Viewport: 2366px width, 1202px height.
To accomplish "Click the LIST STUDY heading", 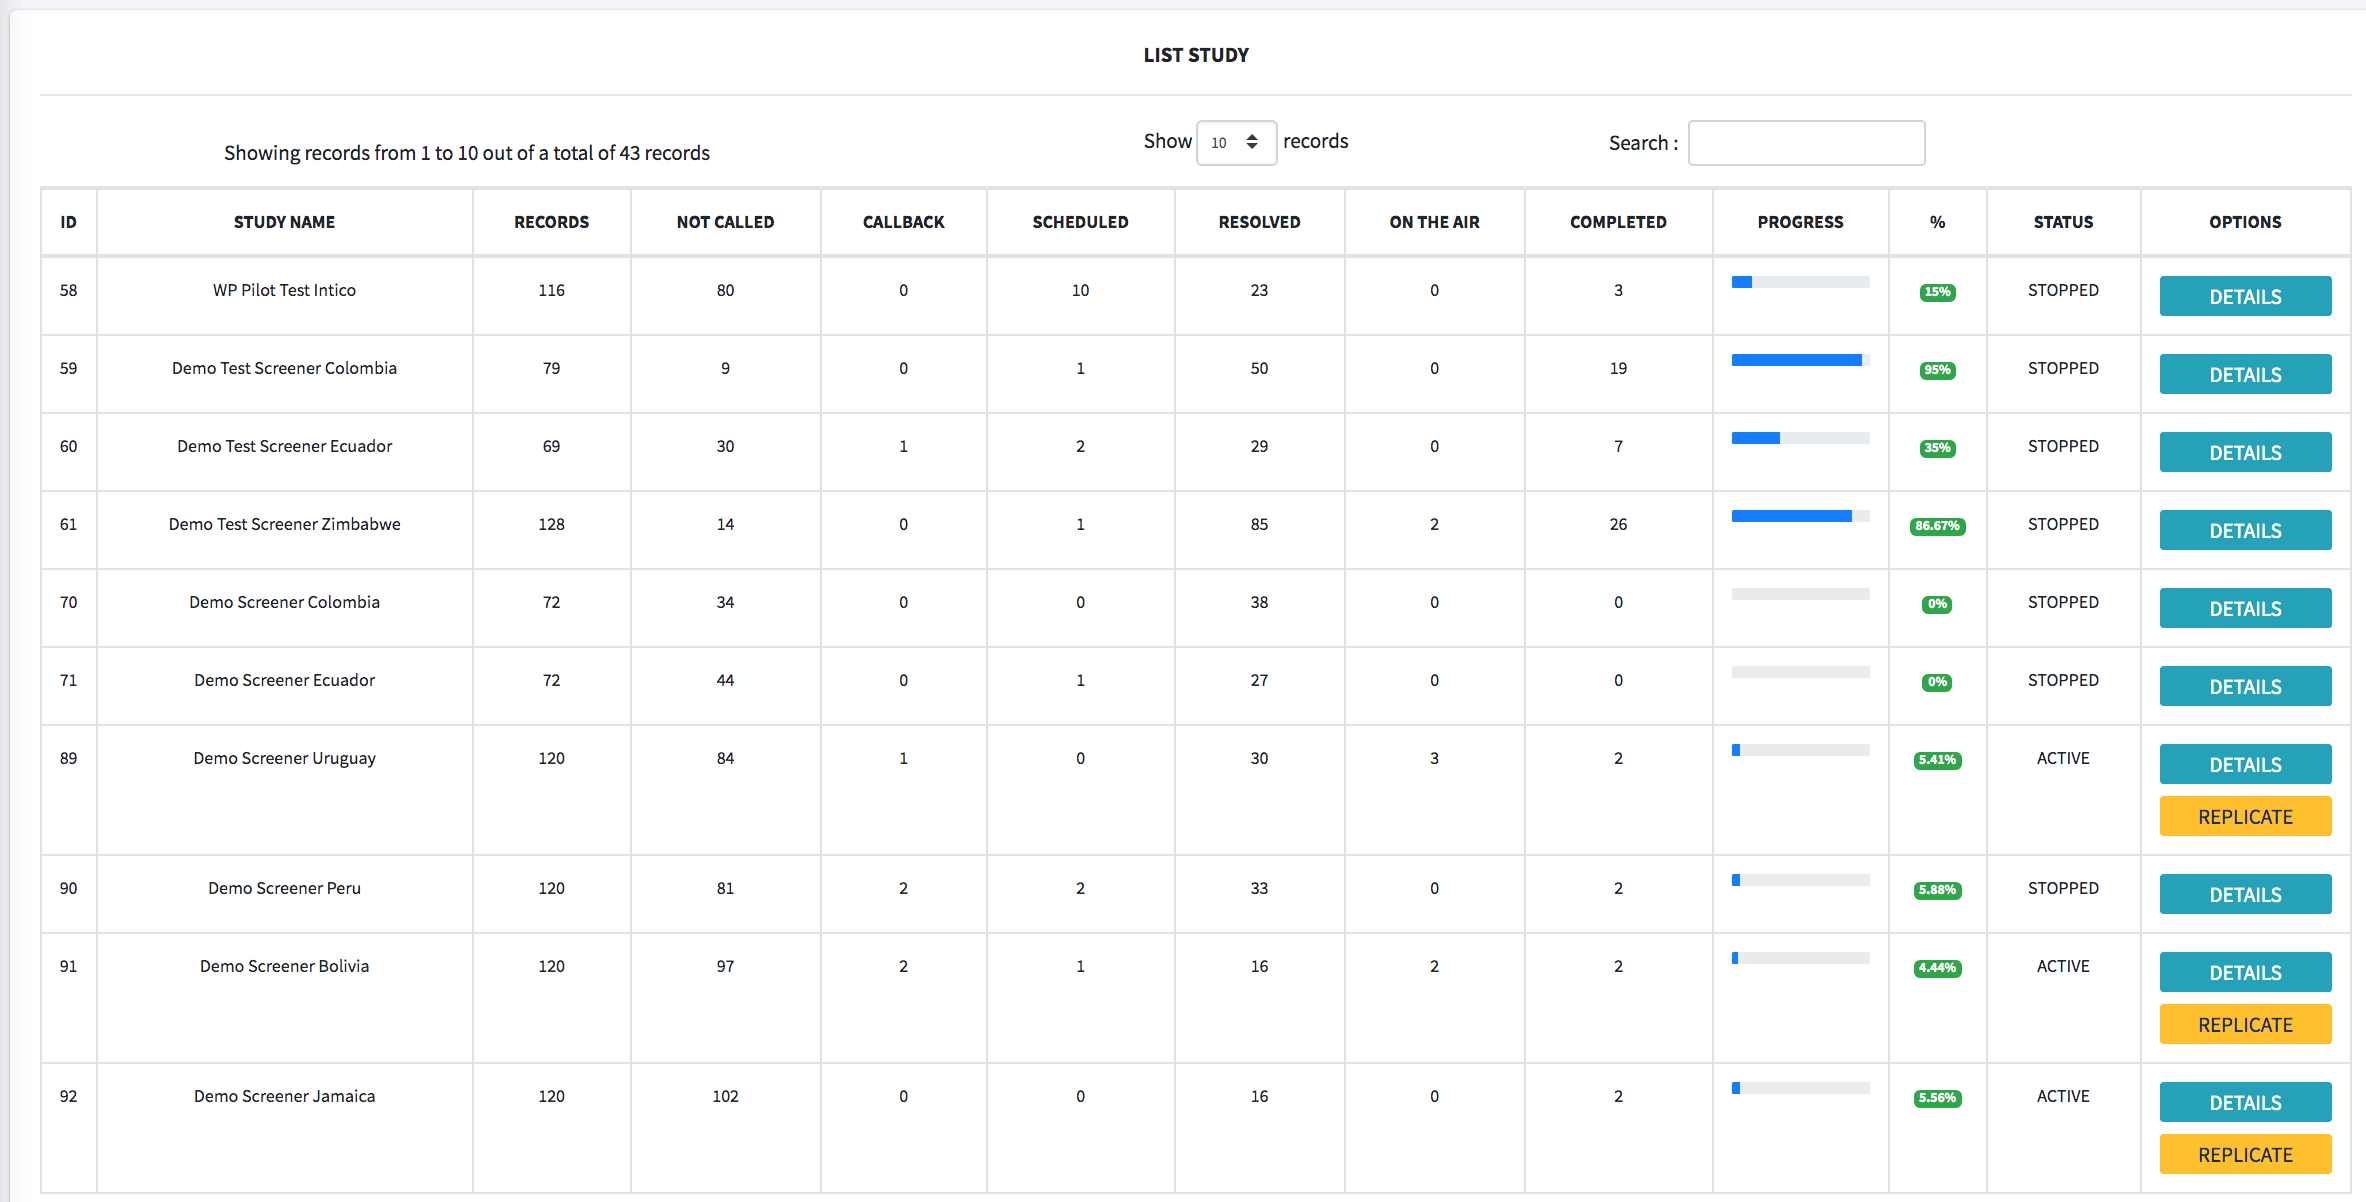I will coord(1196,55).
